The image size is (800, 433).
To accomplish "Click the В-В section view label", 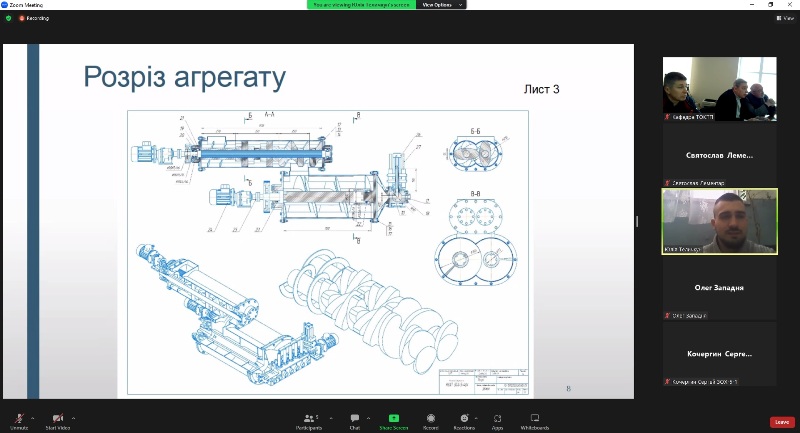I will pos(475,194).
